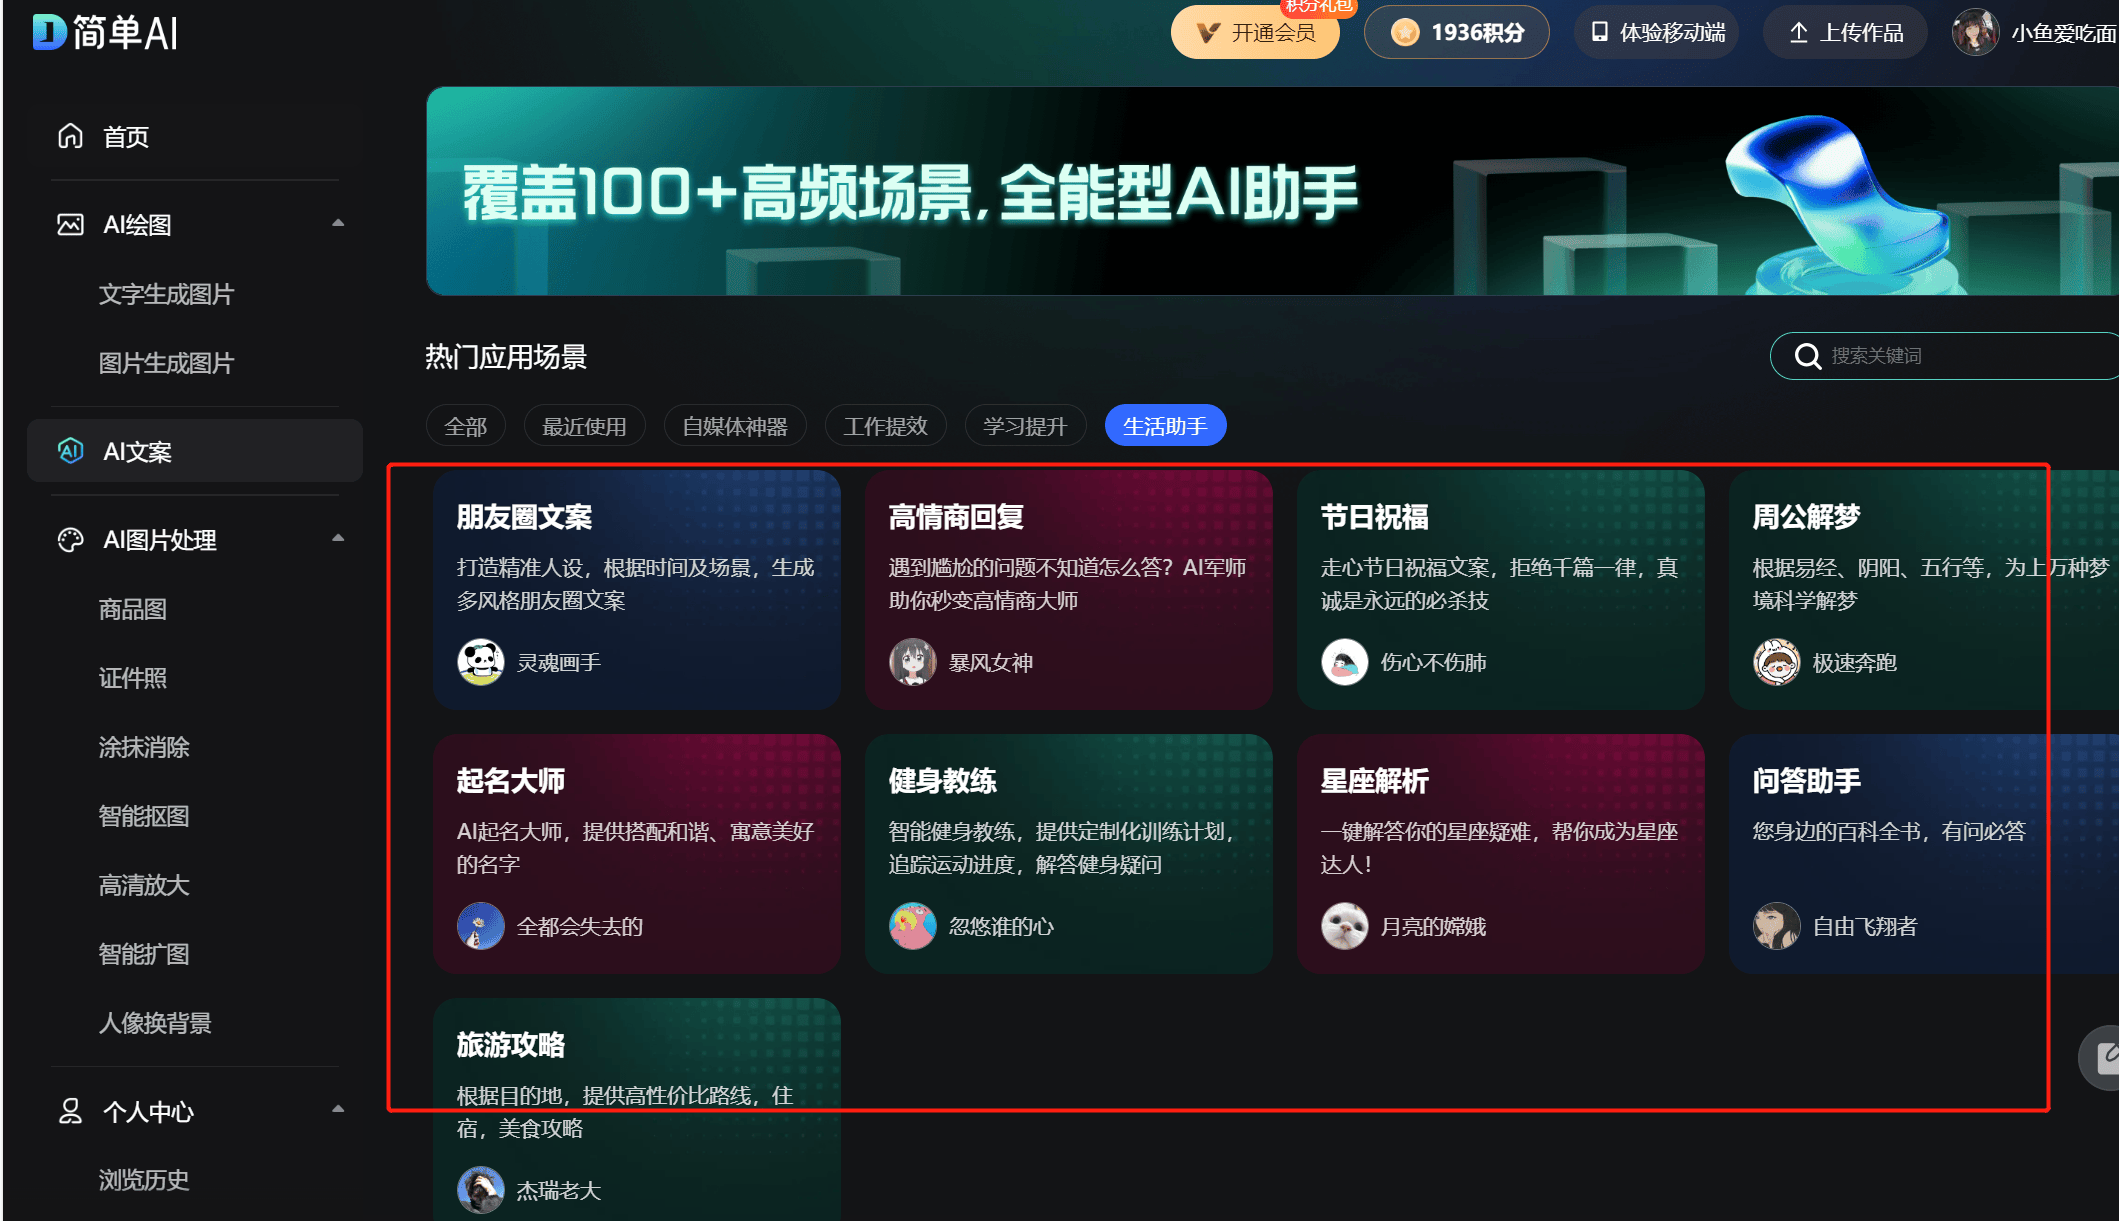
Task: Click the AI绘图 picture icon
Action: pos(70,225)
